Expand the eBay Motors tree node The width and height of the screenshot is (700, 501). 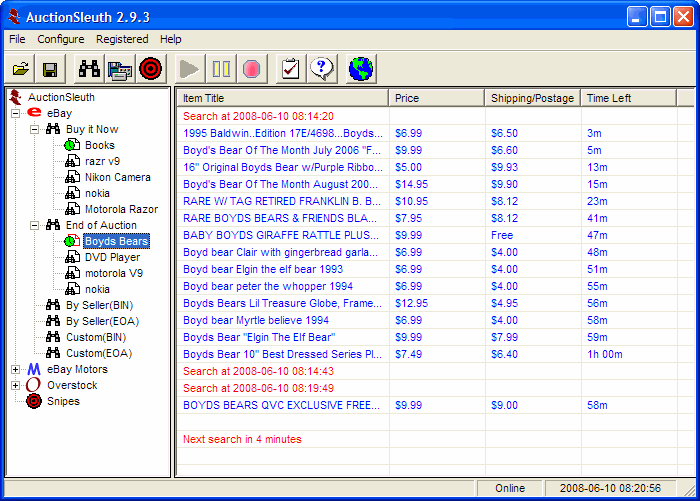click(x=16, y=369)
